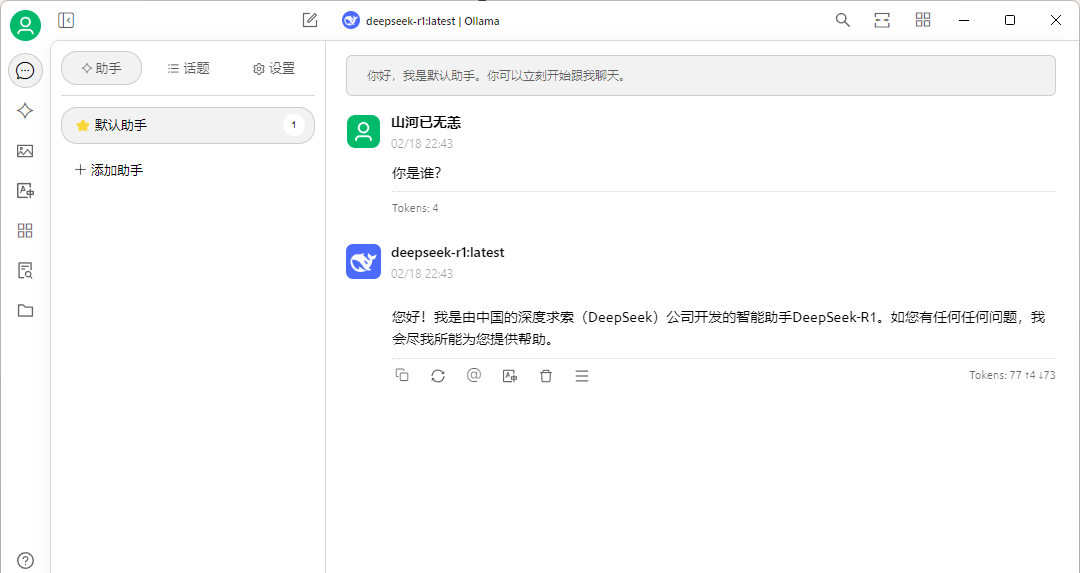This screenshot has width=1080, height=573.
Task: Click the Tokens: 4 label
Action: (x=415, y=208)
